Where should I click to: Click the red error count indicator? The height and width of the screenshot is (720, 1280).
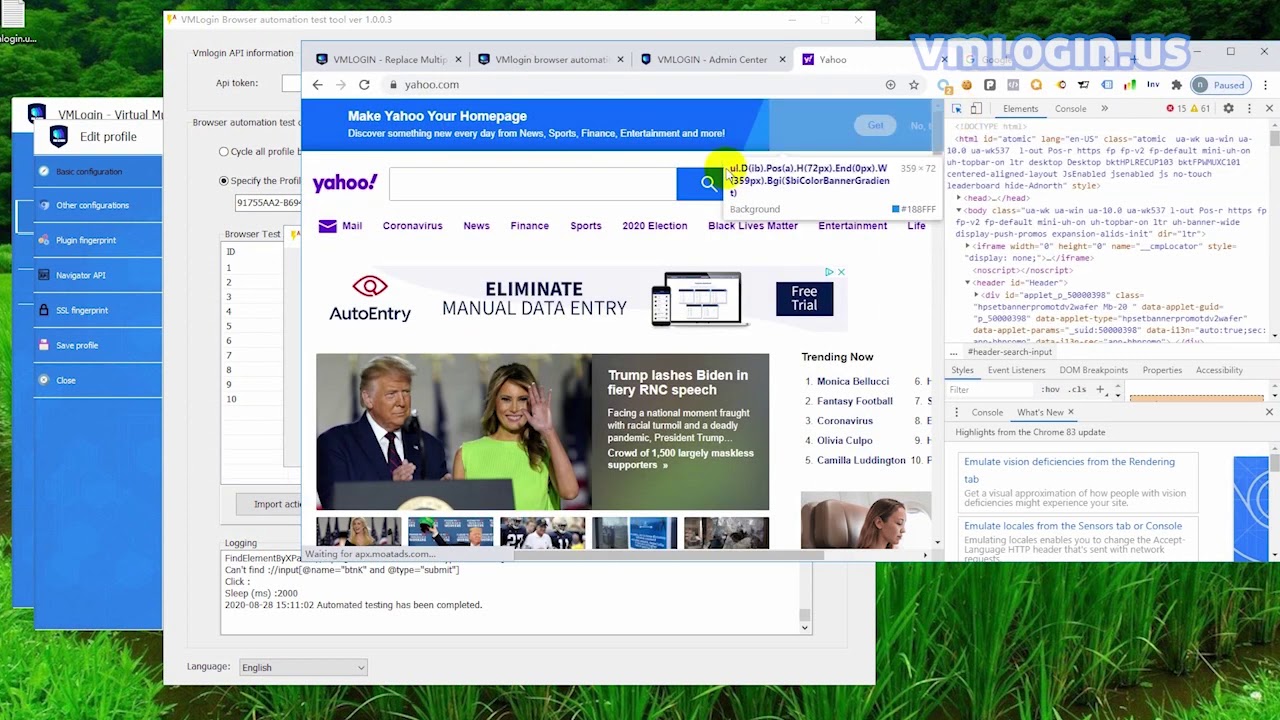tap(1176, 108)
